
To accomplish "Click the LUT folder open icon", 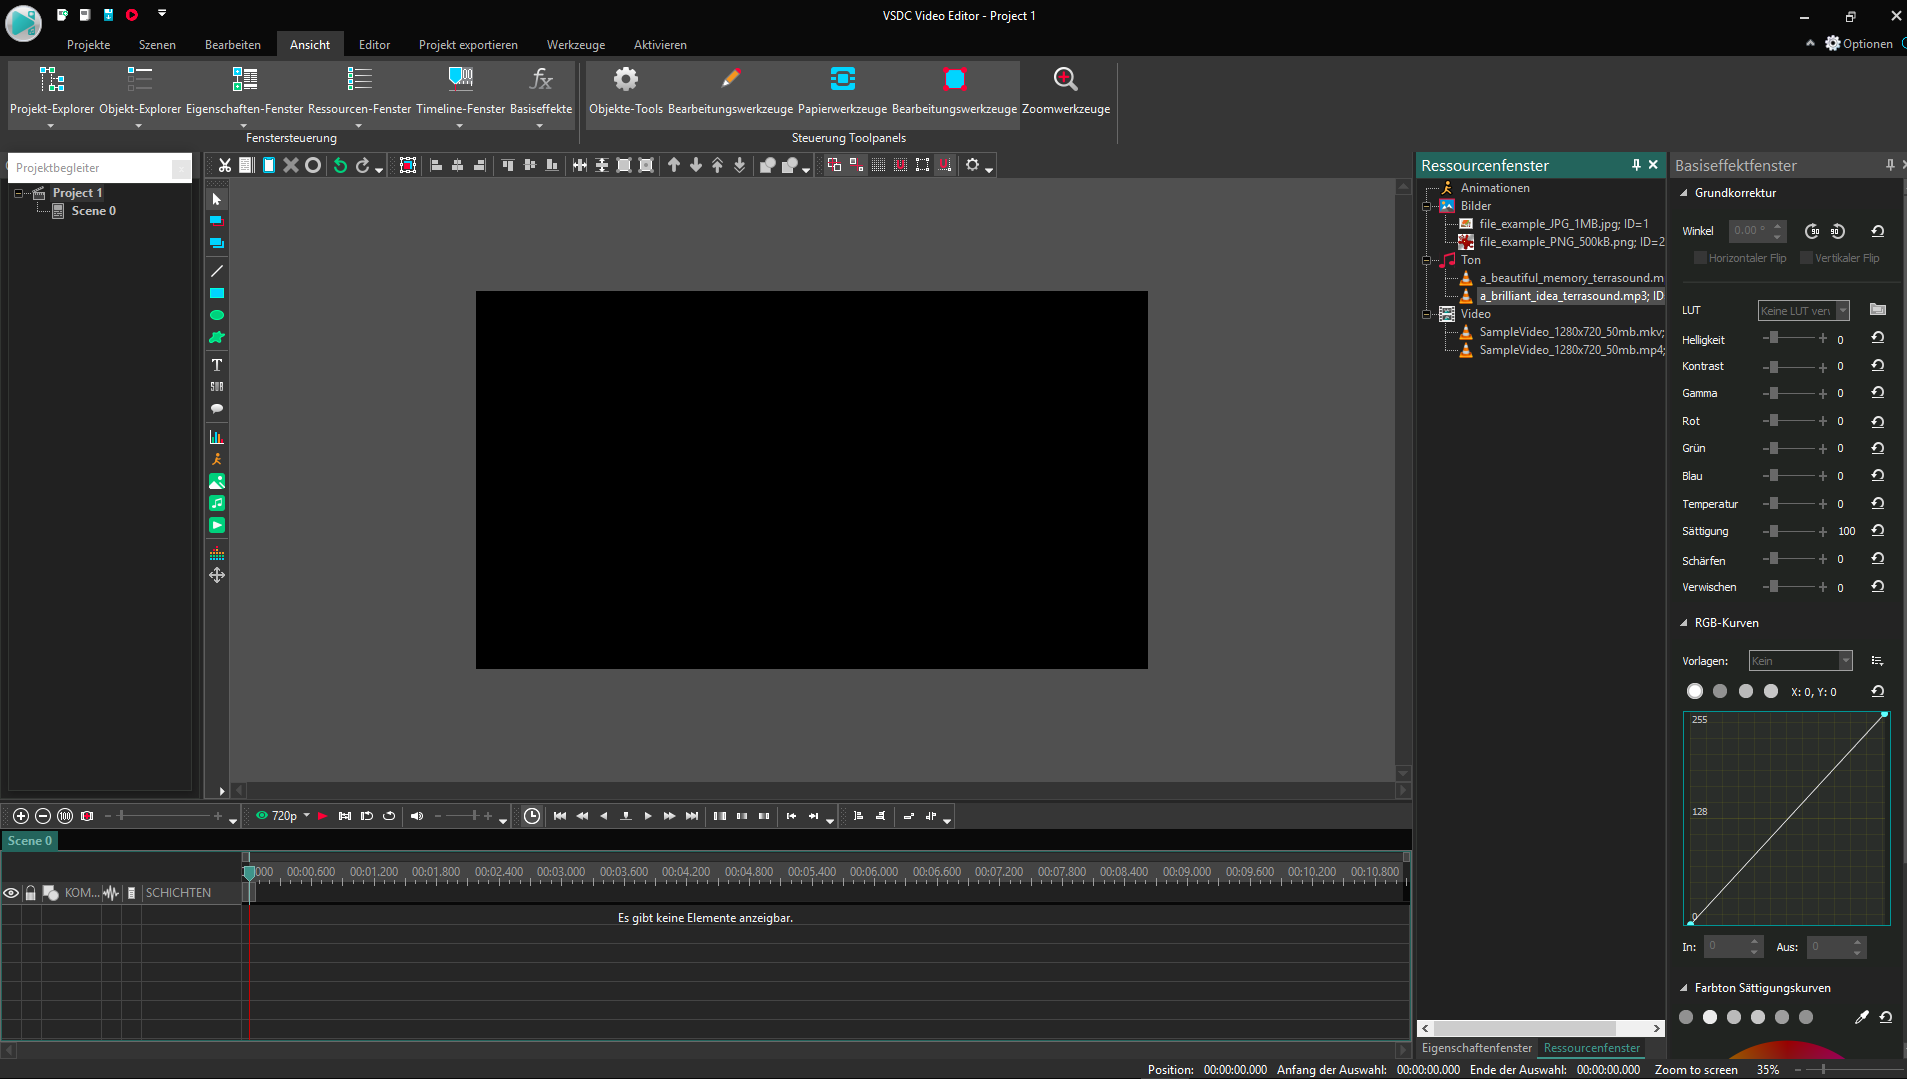I will (x=1877, y=310).
